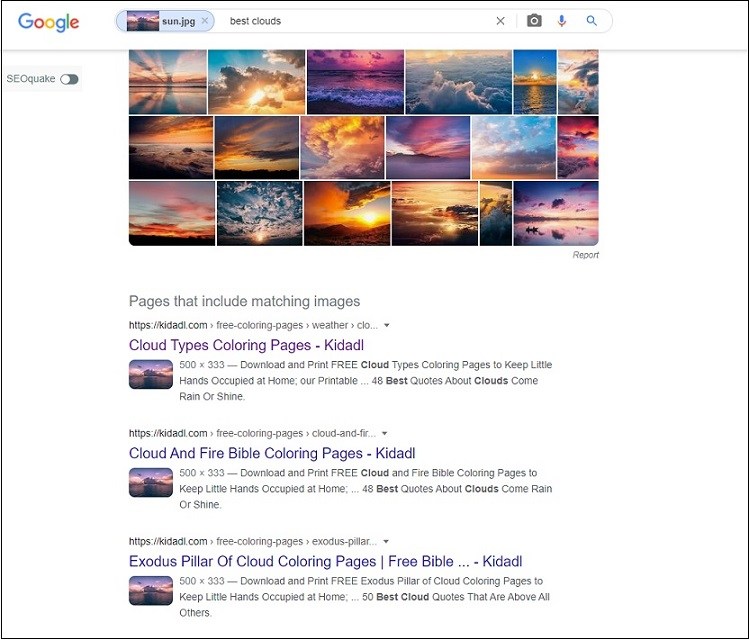The width and height of the screenshot is (749, 640).
Task: Click the cloud-and-fir breadcrumb URL
Action: tap(252, 434)
